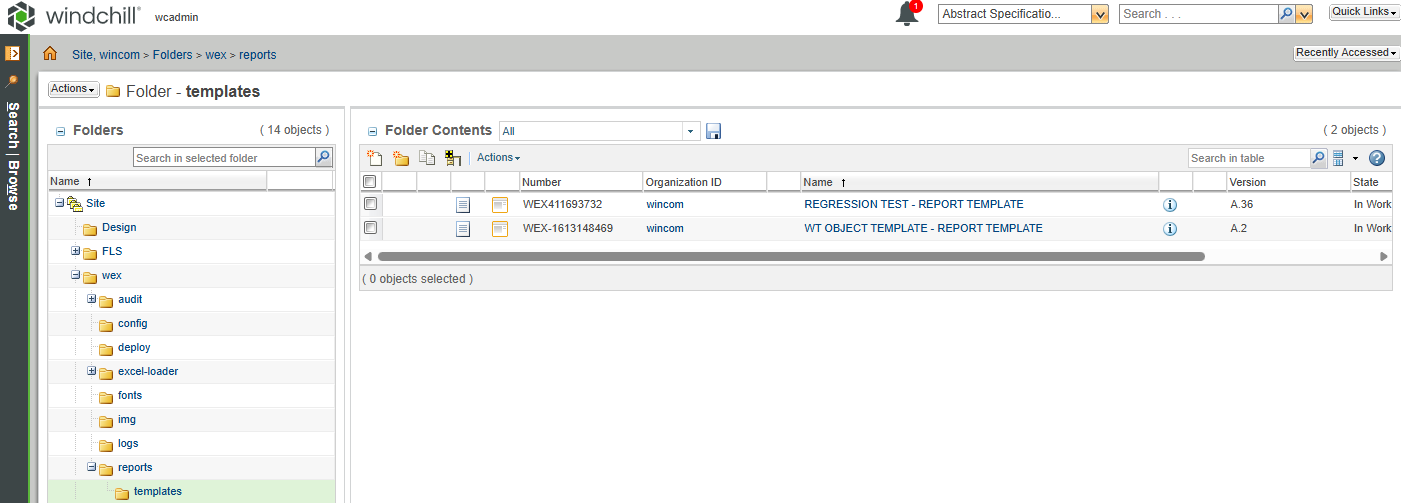The image size is (1401, 503).
Task: Expand the left navigator panel arrow
Action: (13, 53)
